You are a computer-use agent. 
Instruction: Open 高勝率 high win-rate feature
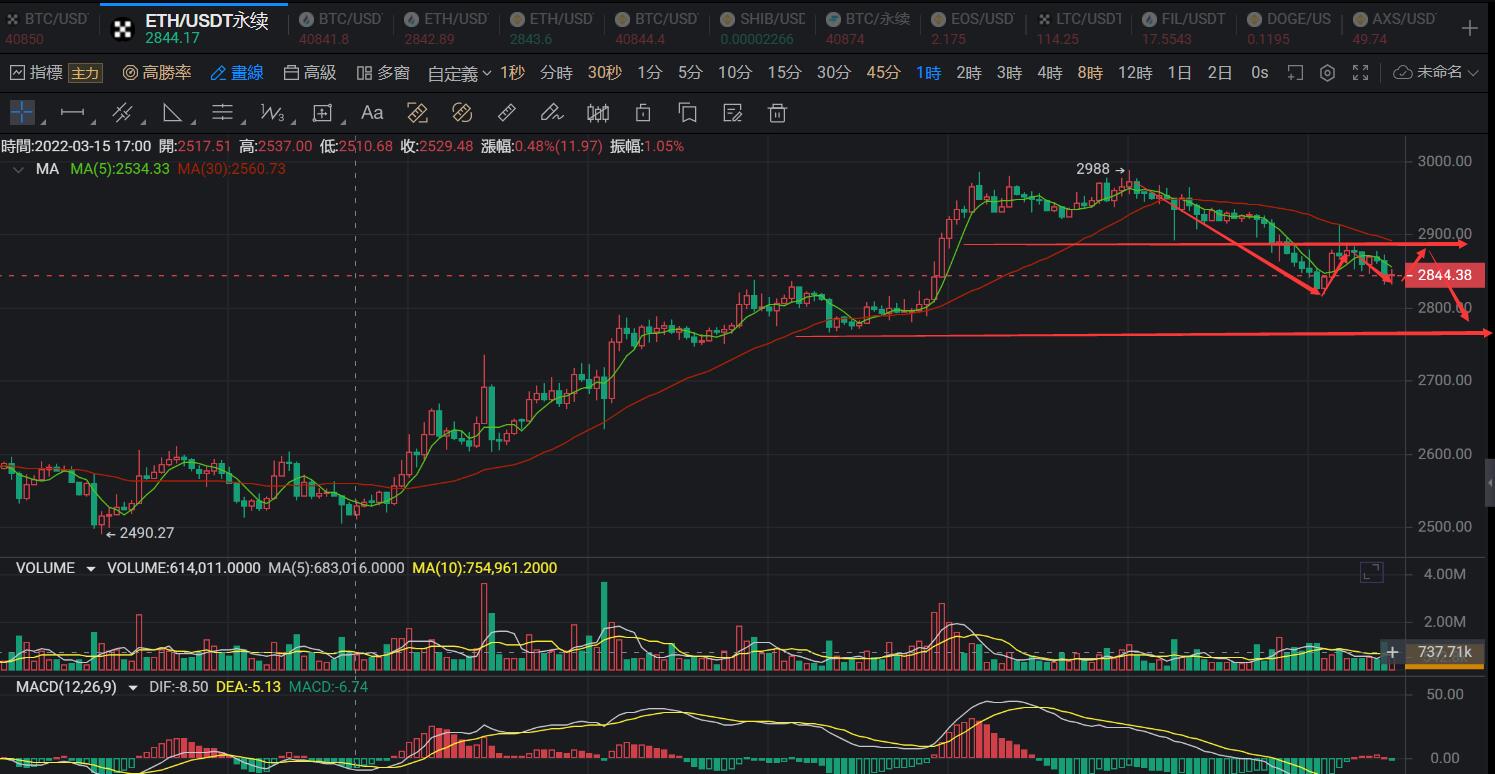(157, 73)
